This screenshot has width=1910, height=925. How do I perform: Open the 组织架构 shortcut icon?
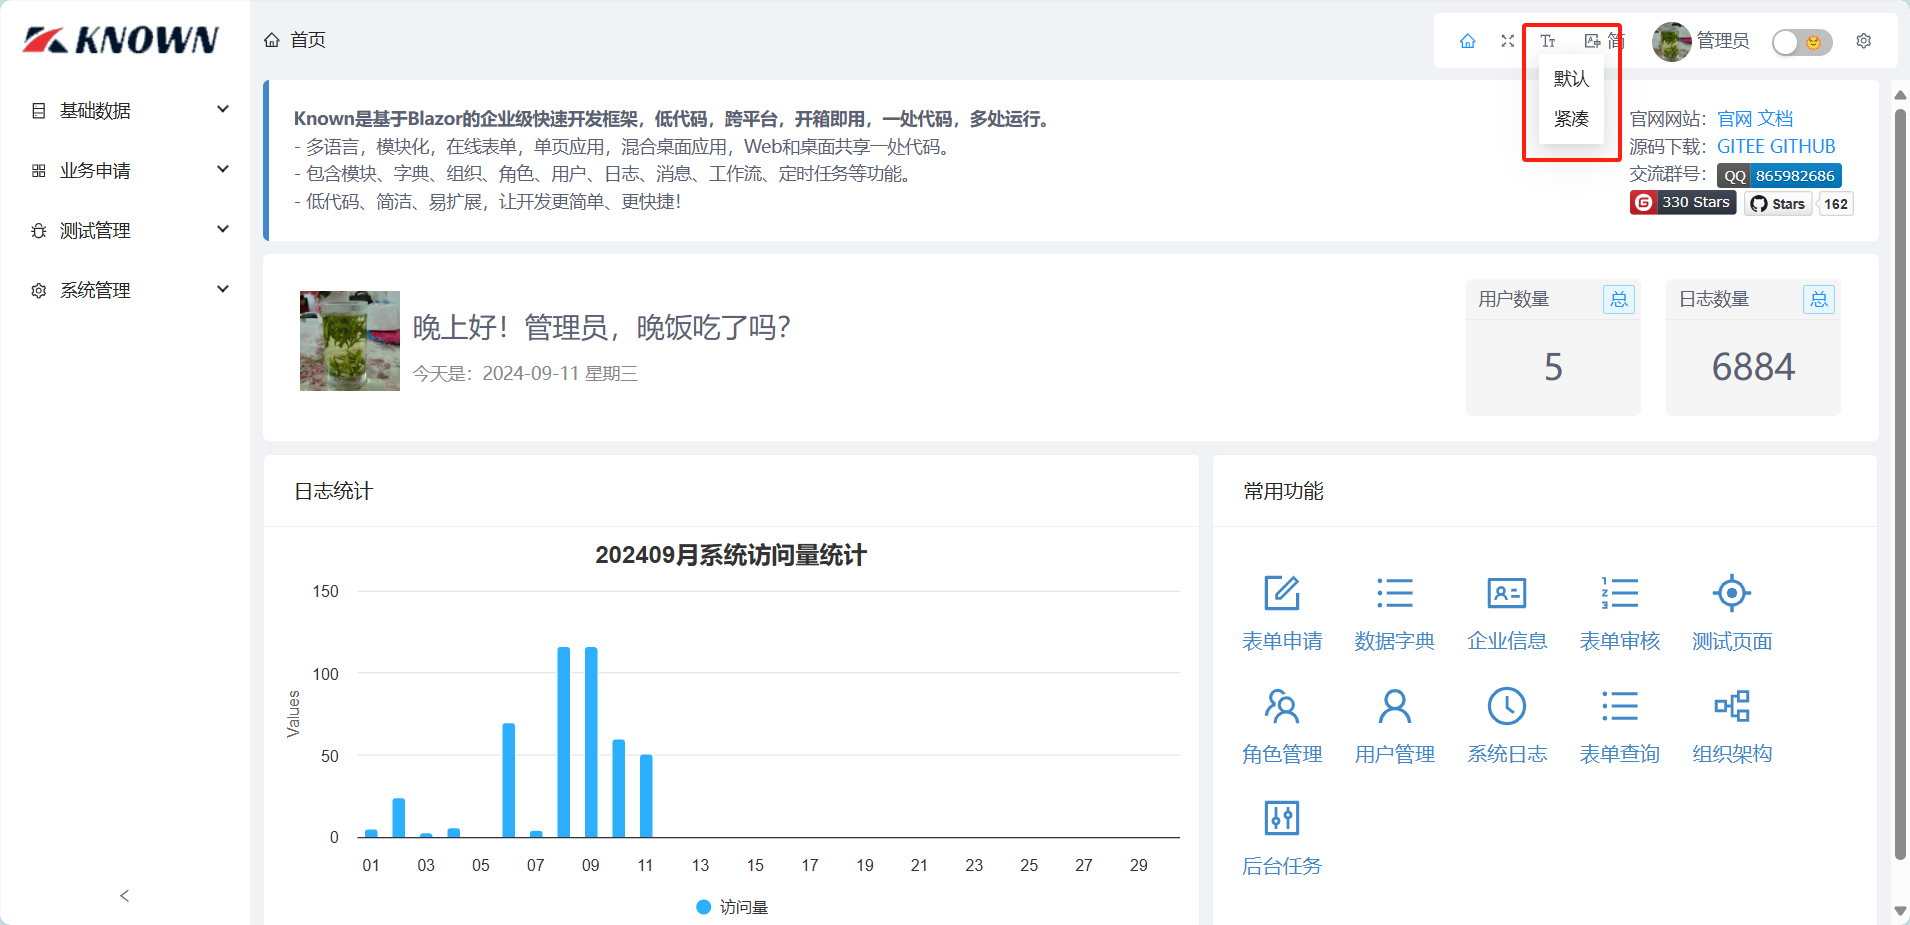coord(1731,706)
